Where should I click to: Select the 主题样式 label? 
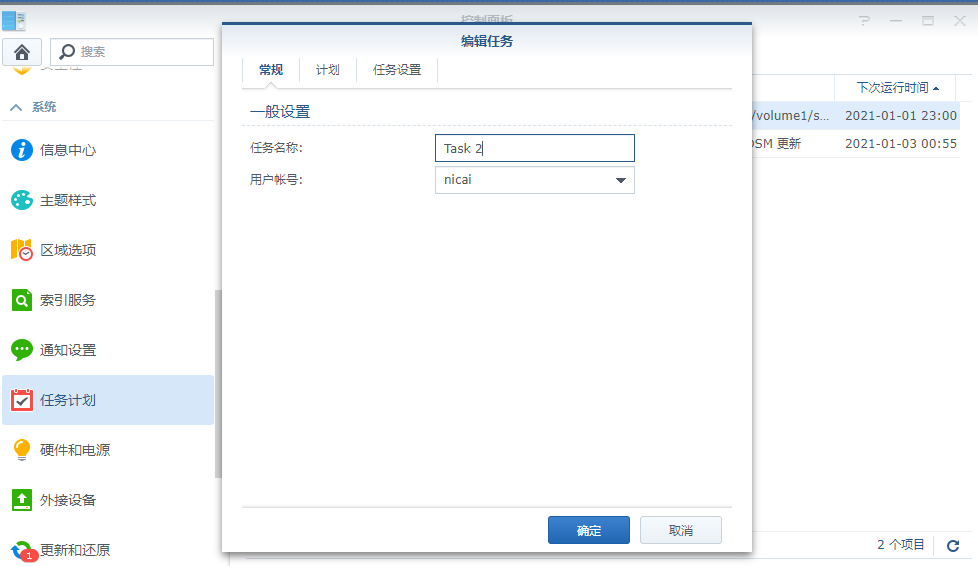(x=68, y=200)
